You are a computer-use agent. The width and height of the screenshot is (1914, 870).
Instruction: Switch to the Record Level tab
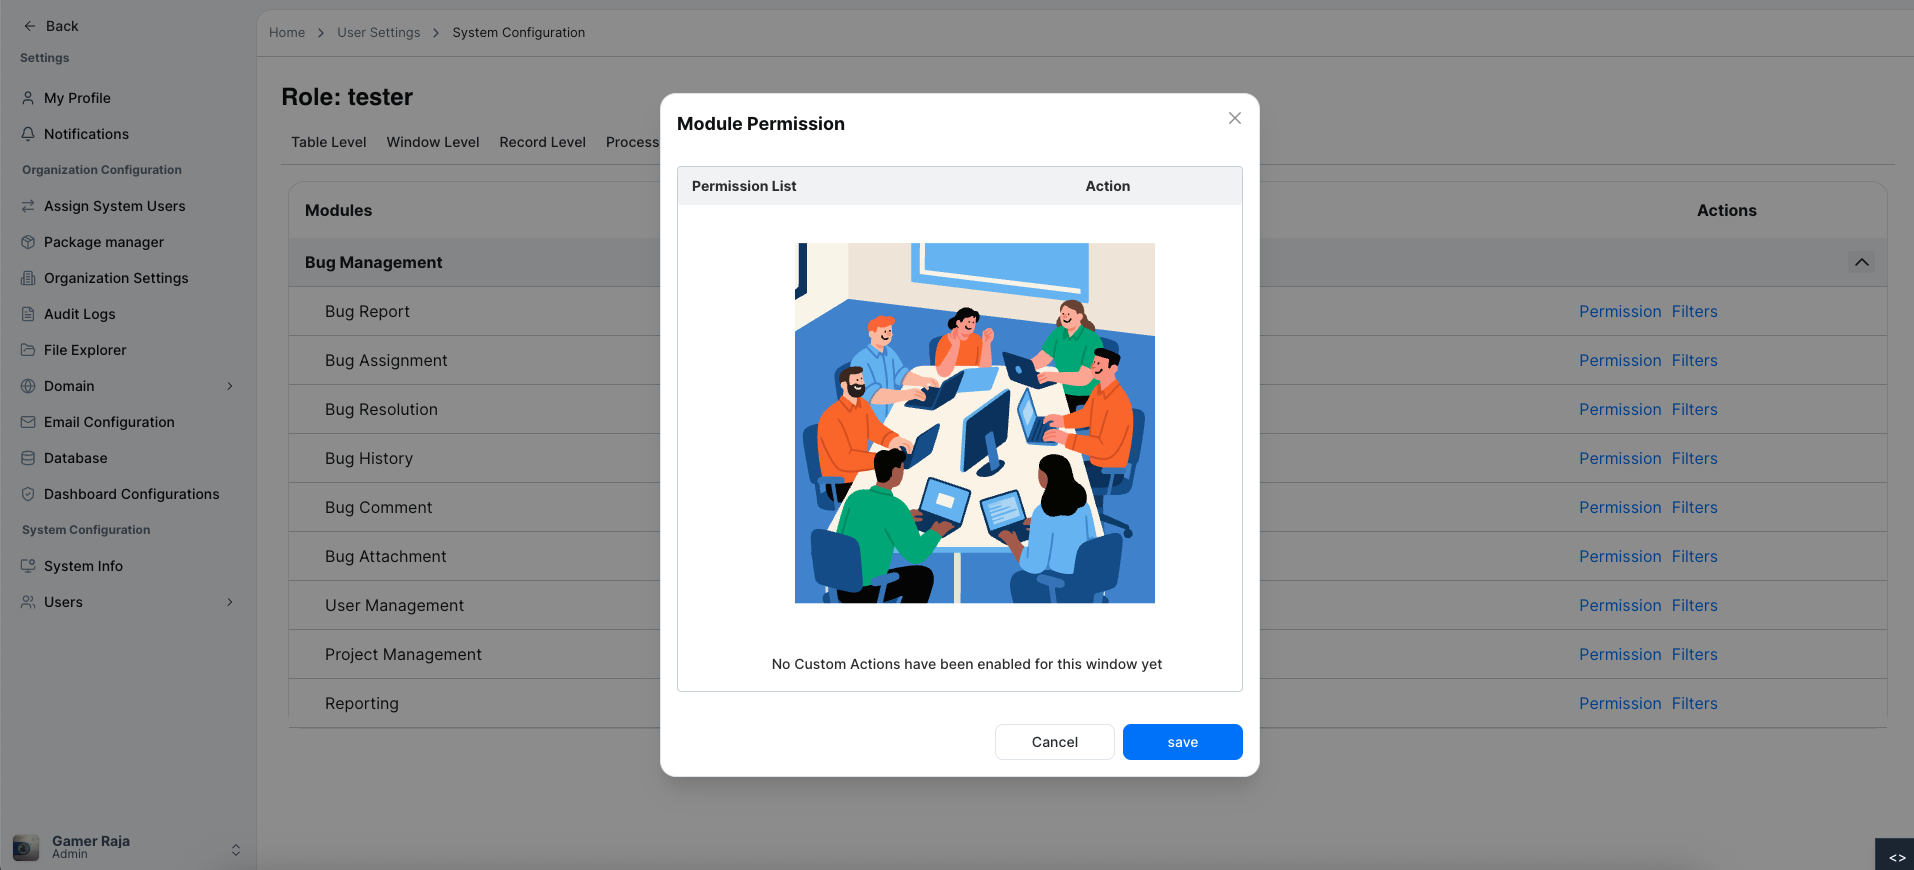click(543, 142)
